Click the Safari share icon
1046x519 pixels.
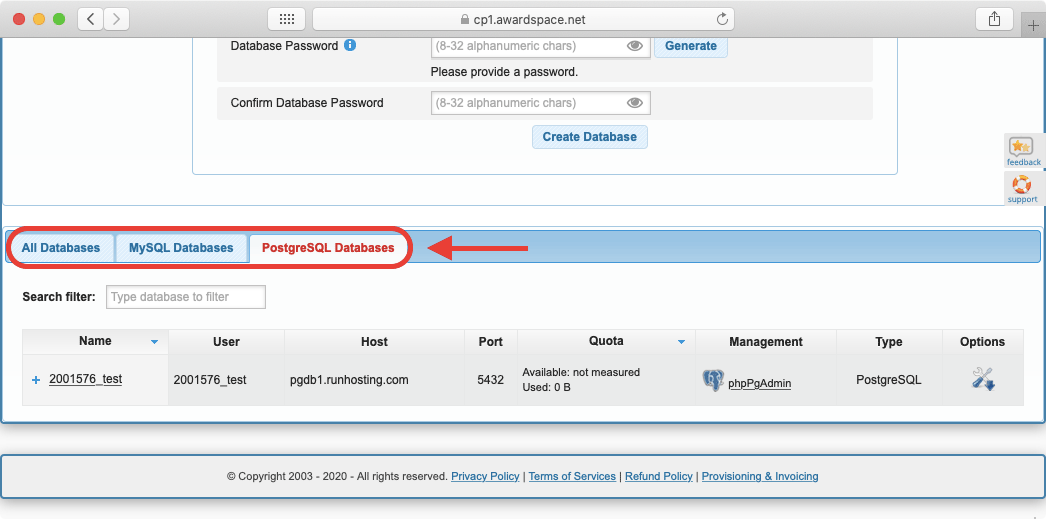[x=994, y=19]
